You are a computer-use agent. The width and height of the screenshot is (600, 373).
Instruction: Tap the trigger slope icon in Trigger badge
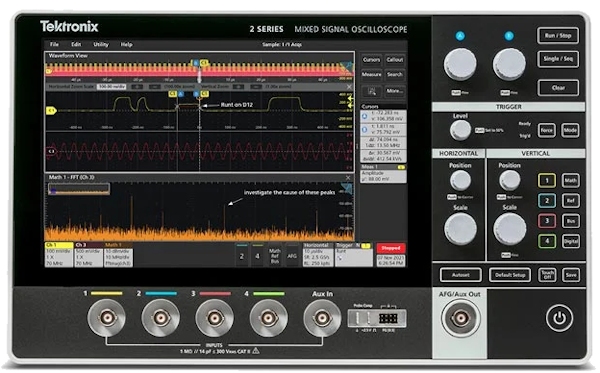click(x=339, y=258)
